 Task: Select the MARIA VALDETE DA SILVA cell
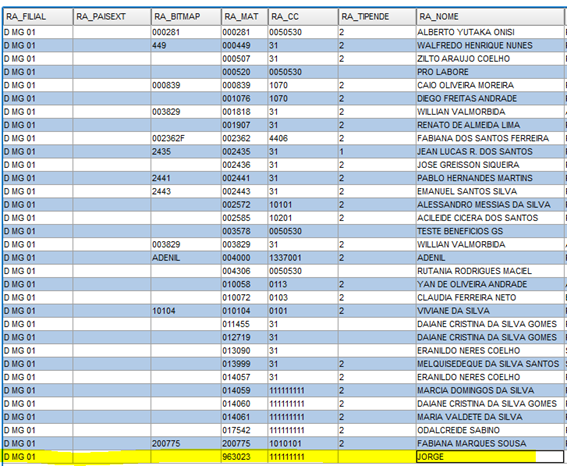(x=490, y=417)
